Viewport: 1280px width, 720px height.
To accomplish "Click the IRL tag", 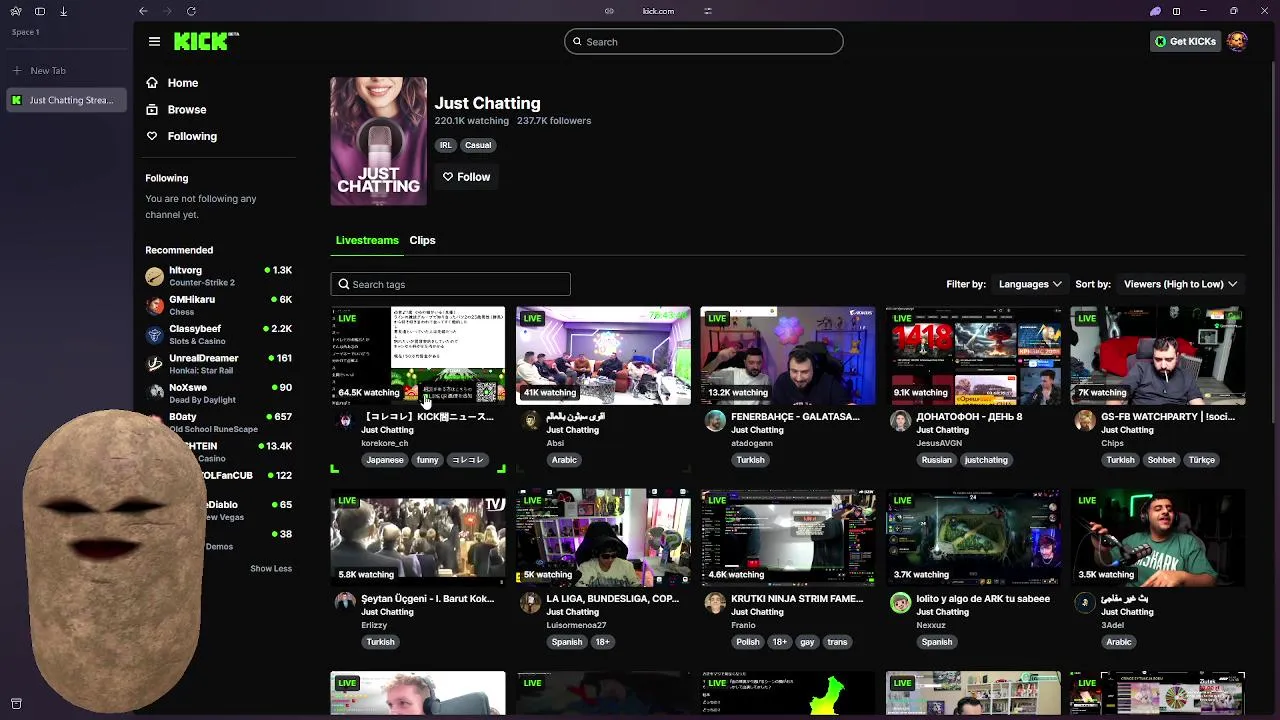I will coord(445,145).
